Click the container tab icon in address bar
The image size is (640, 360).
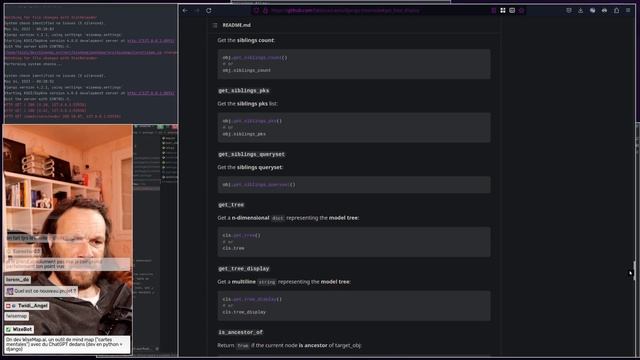pos(512,11)
